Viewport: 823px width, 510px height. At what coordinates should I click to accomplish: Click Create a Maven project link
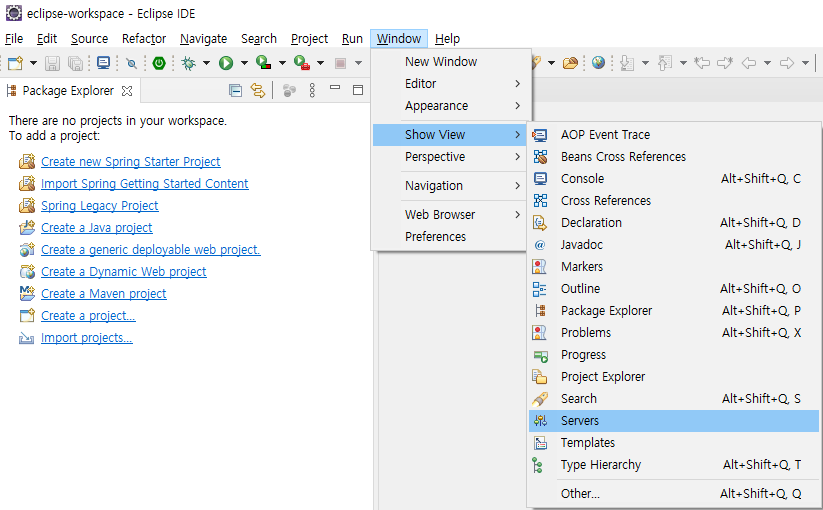pyautogui.click(x=104, y=294)
